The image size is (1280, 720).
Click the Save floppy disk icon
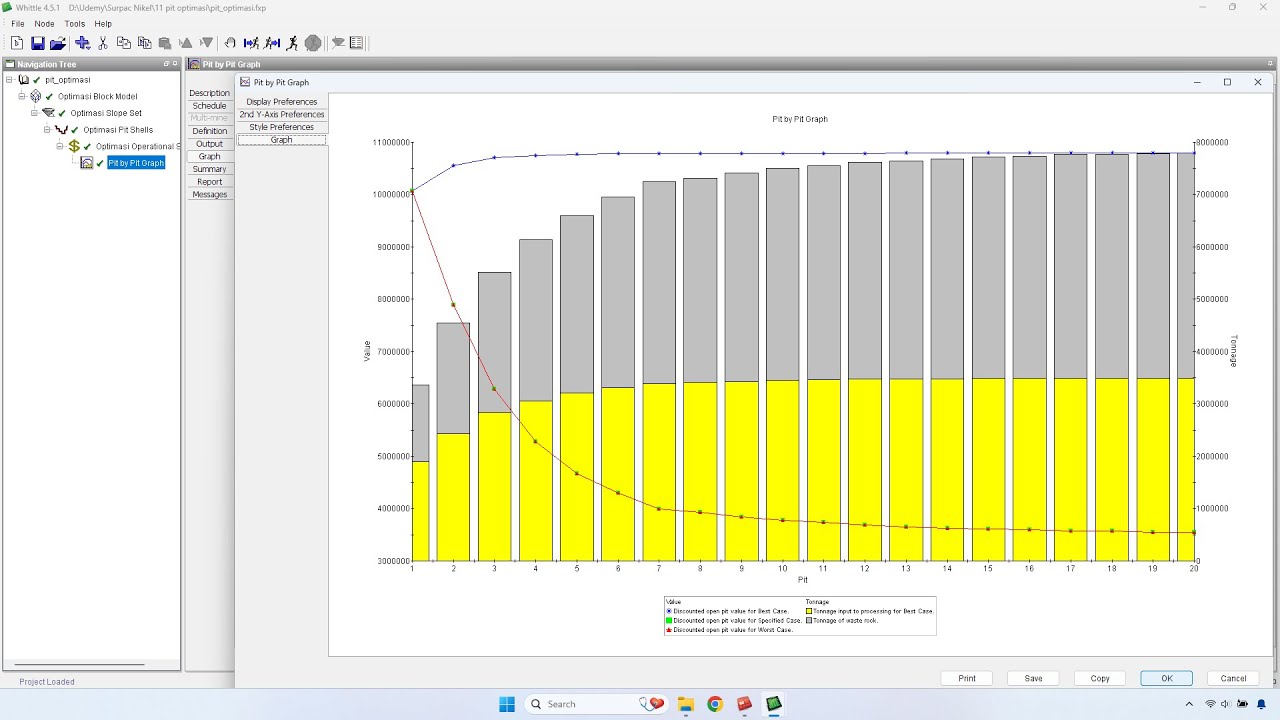37,43
